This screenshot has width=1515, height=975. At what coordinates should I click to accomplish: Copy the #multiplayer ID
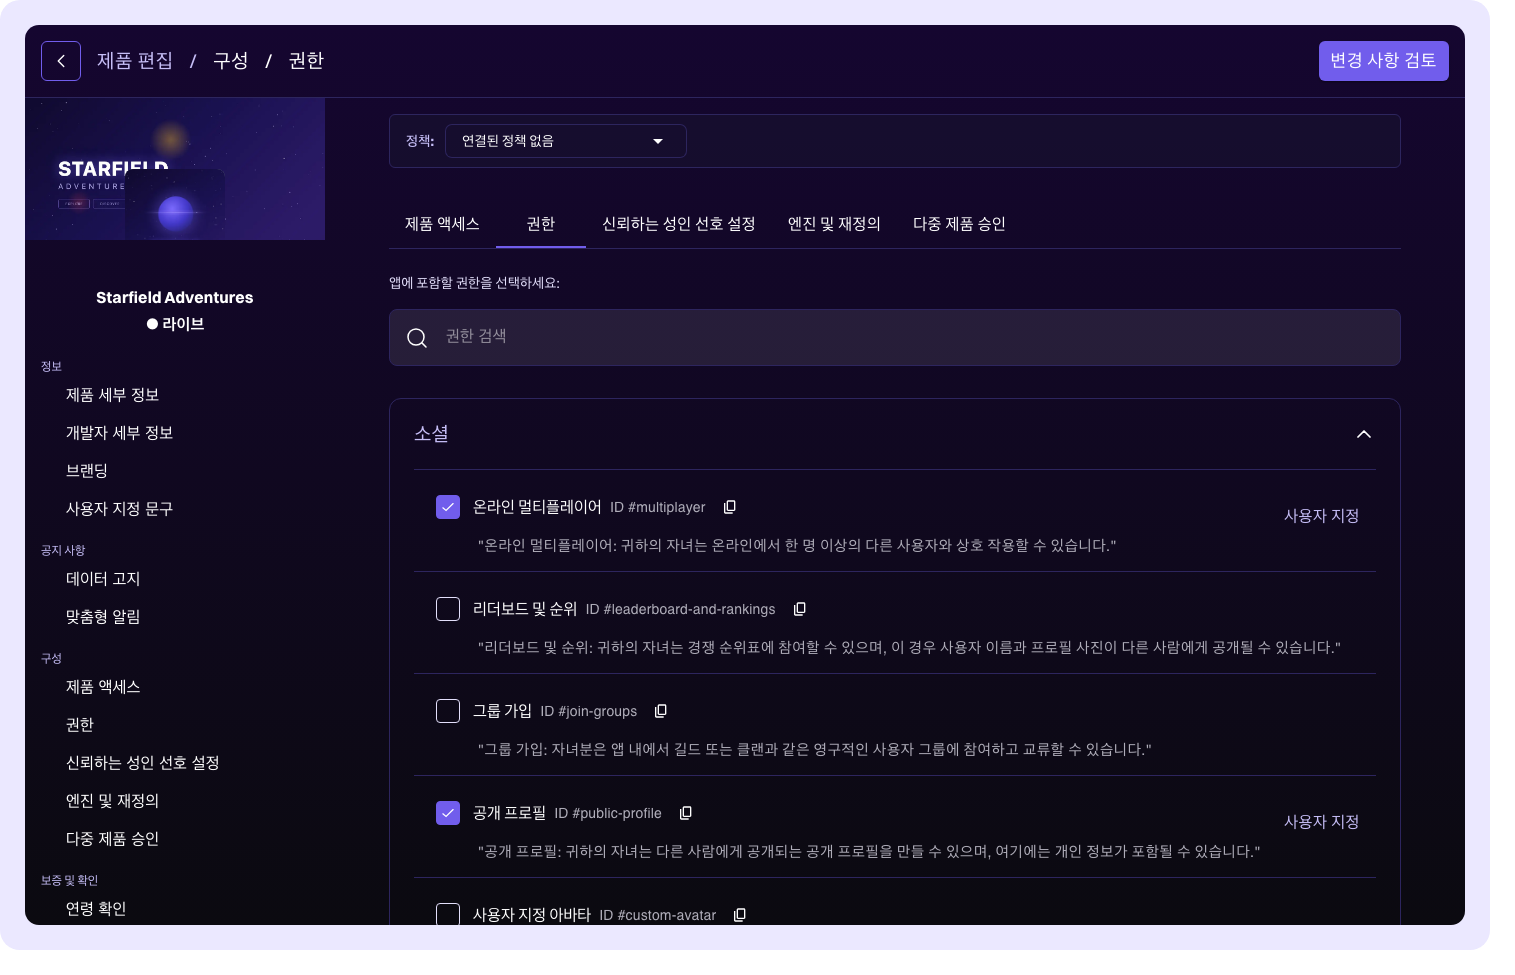pyautogui.click(x=730, y=507)
